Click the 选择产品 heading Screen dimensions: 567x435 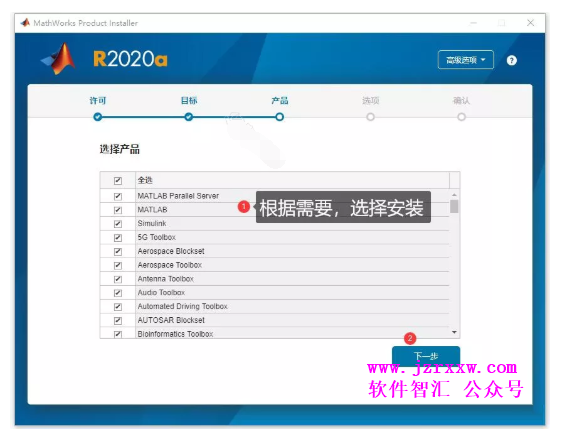tap(119, 149)
